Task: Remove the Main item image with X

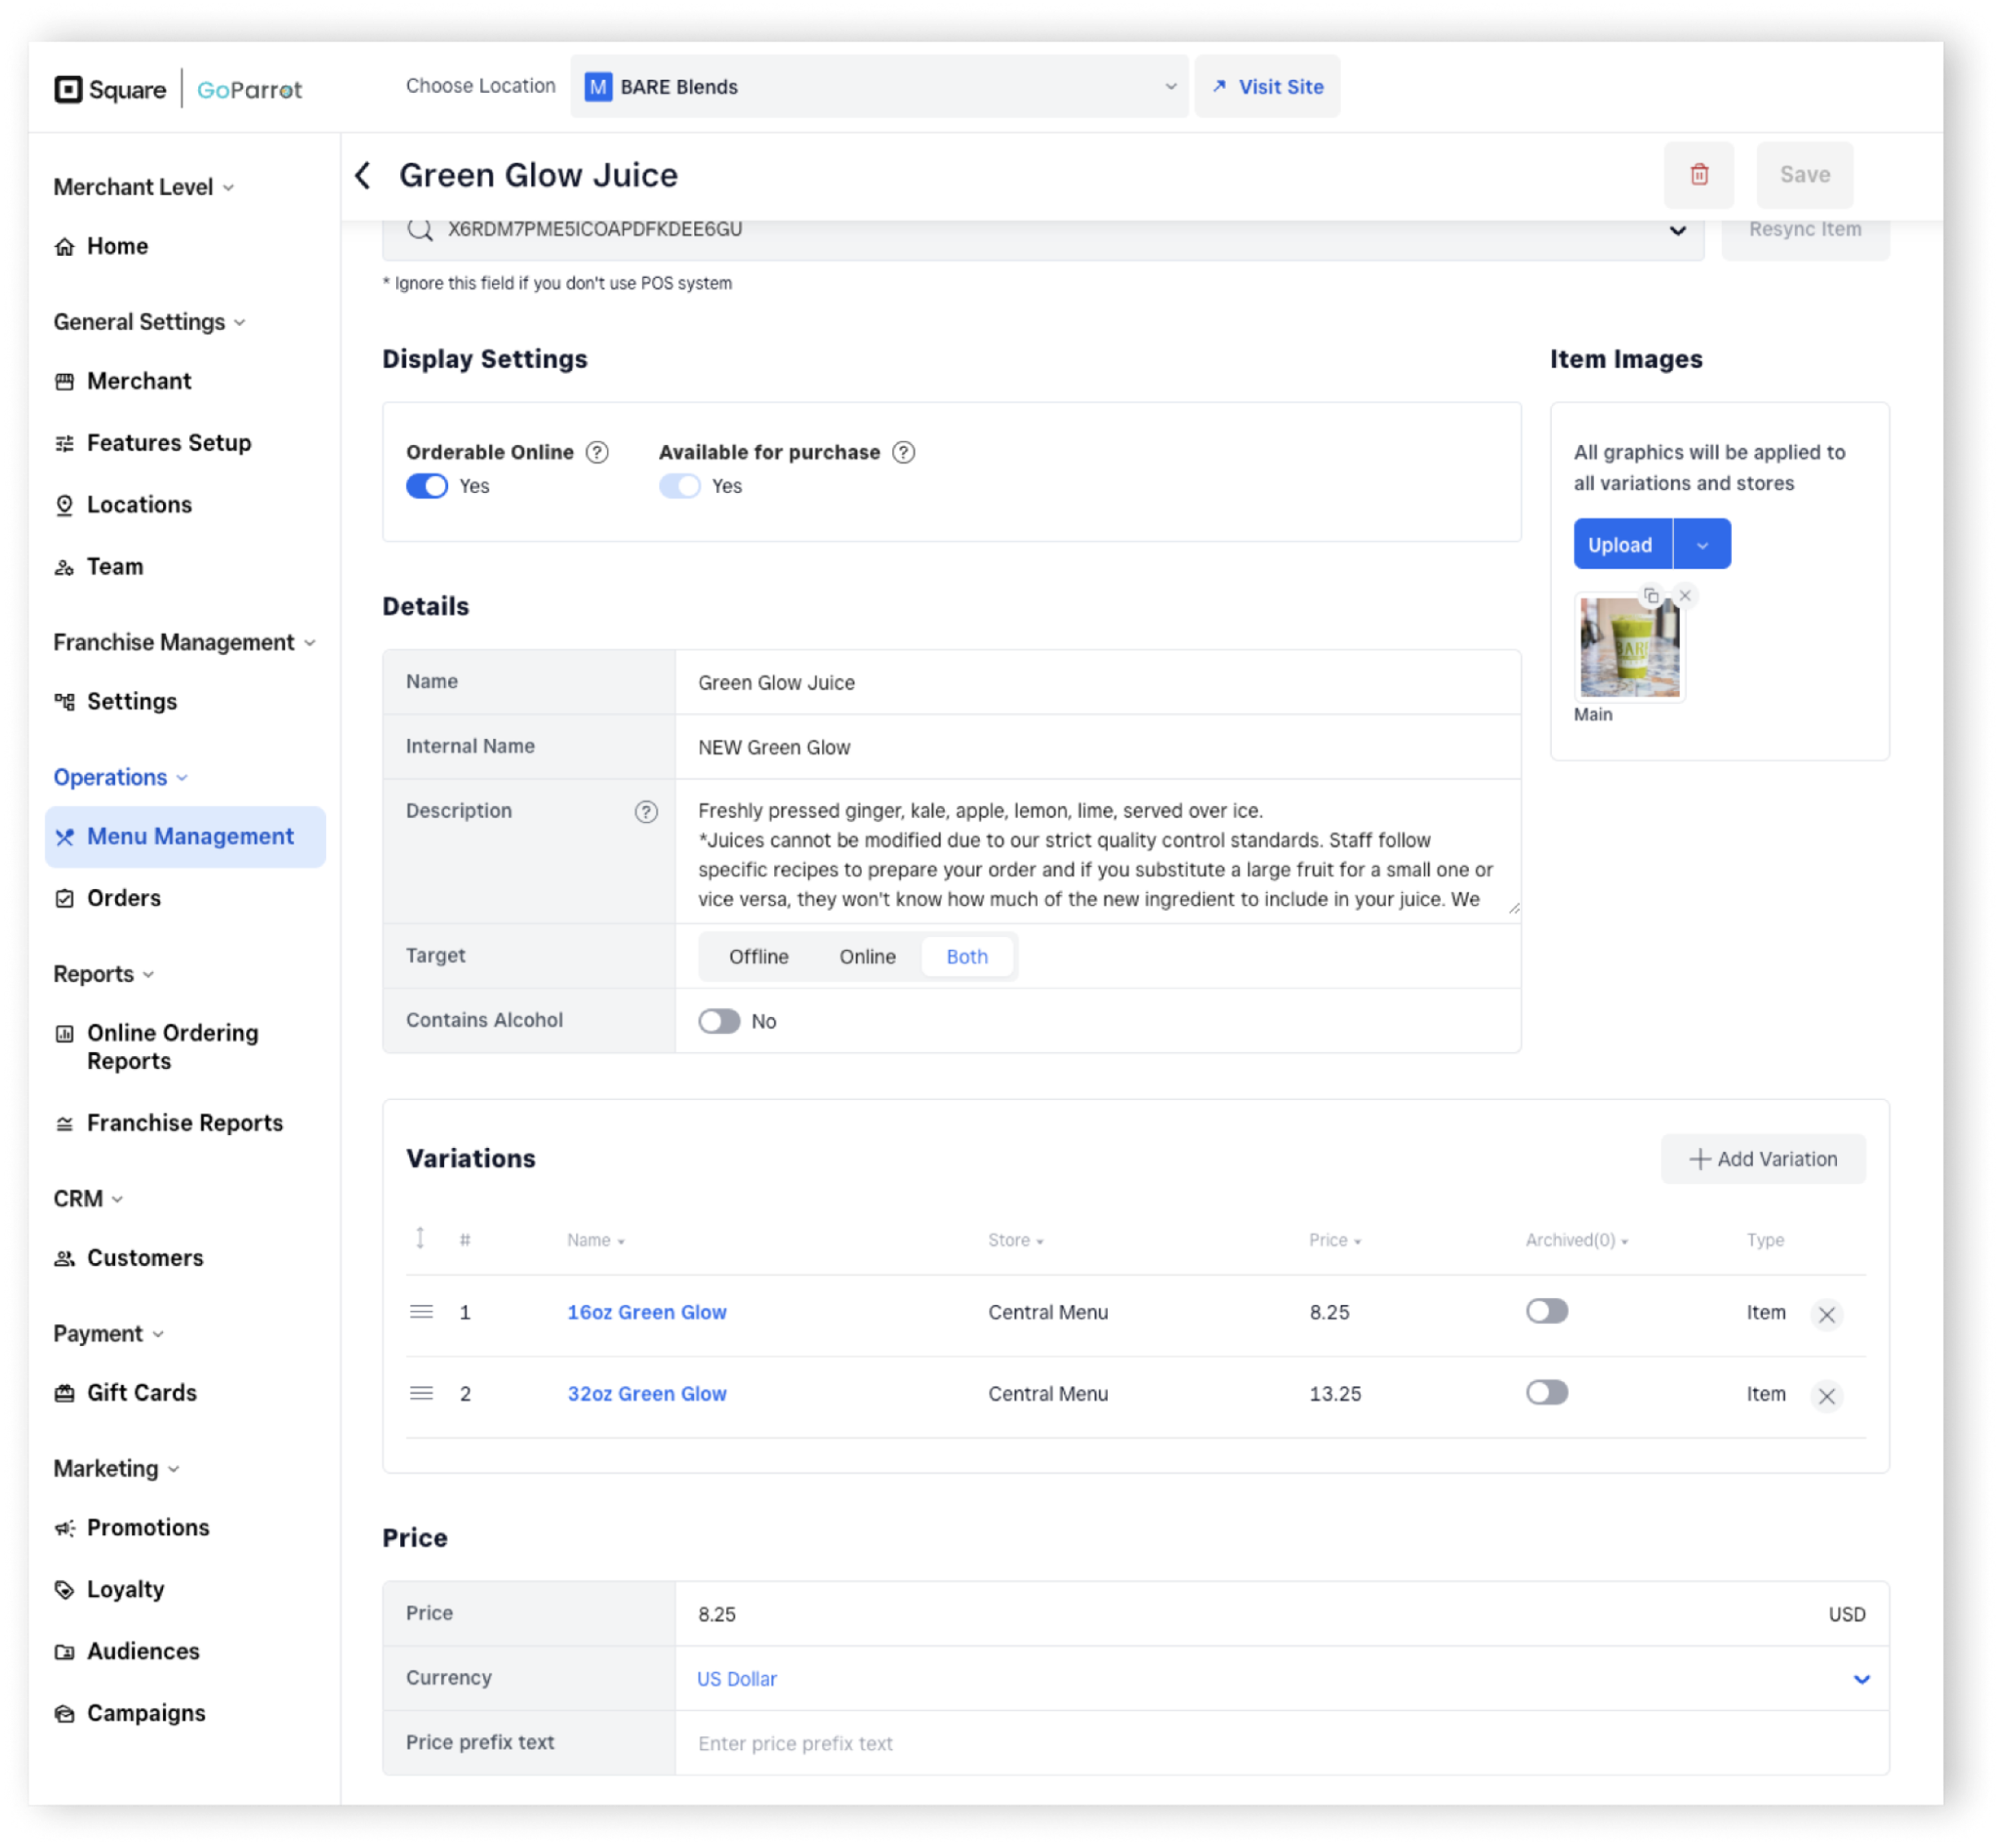Action: point(1685,596)
